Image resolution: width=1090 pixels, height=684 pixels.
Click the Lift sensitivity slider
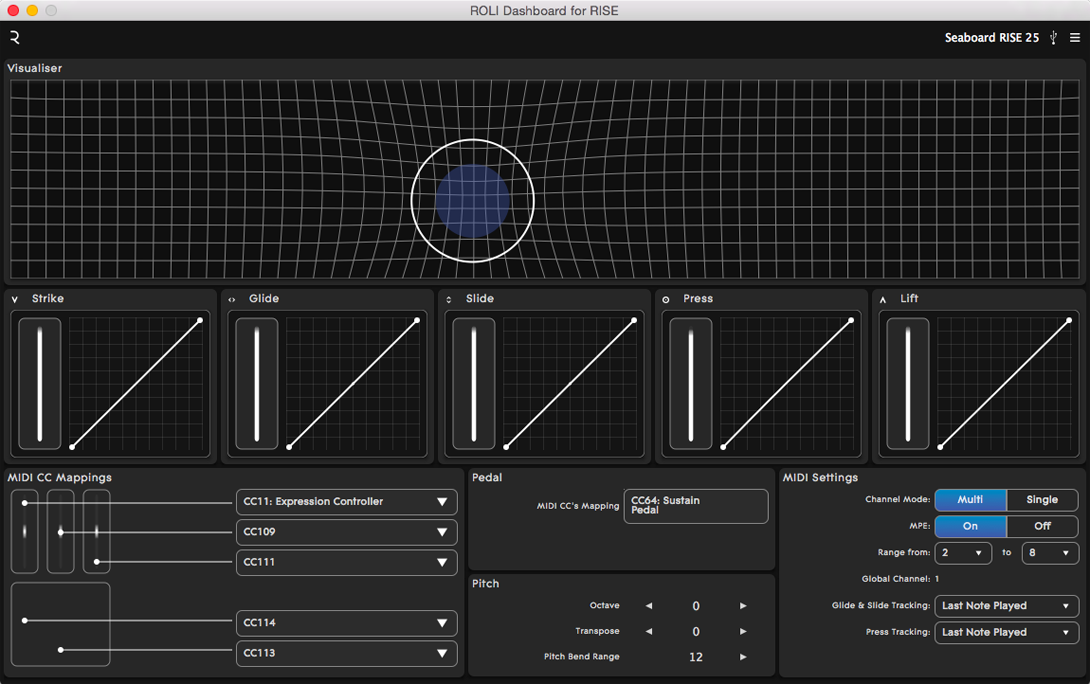[907, 384]
